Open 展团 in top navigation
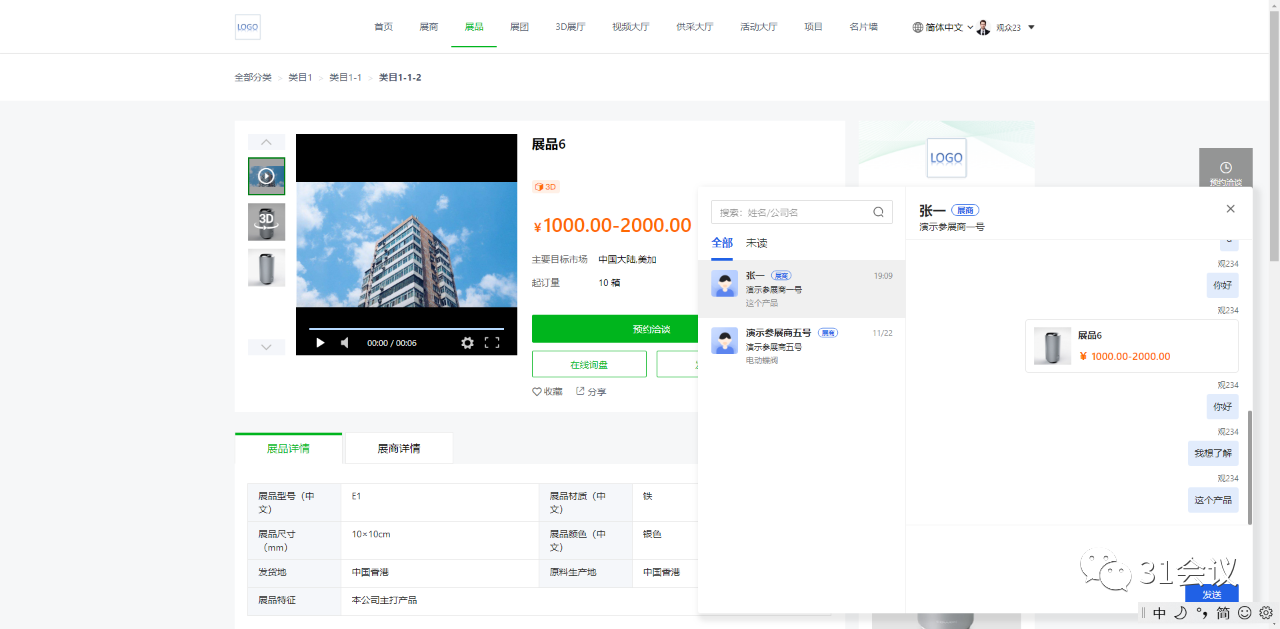The height and width of the screenshot is (629, 1280). click(x=519, y=27)
